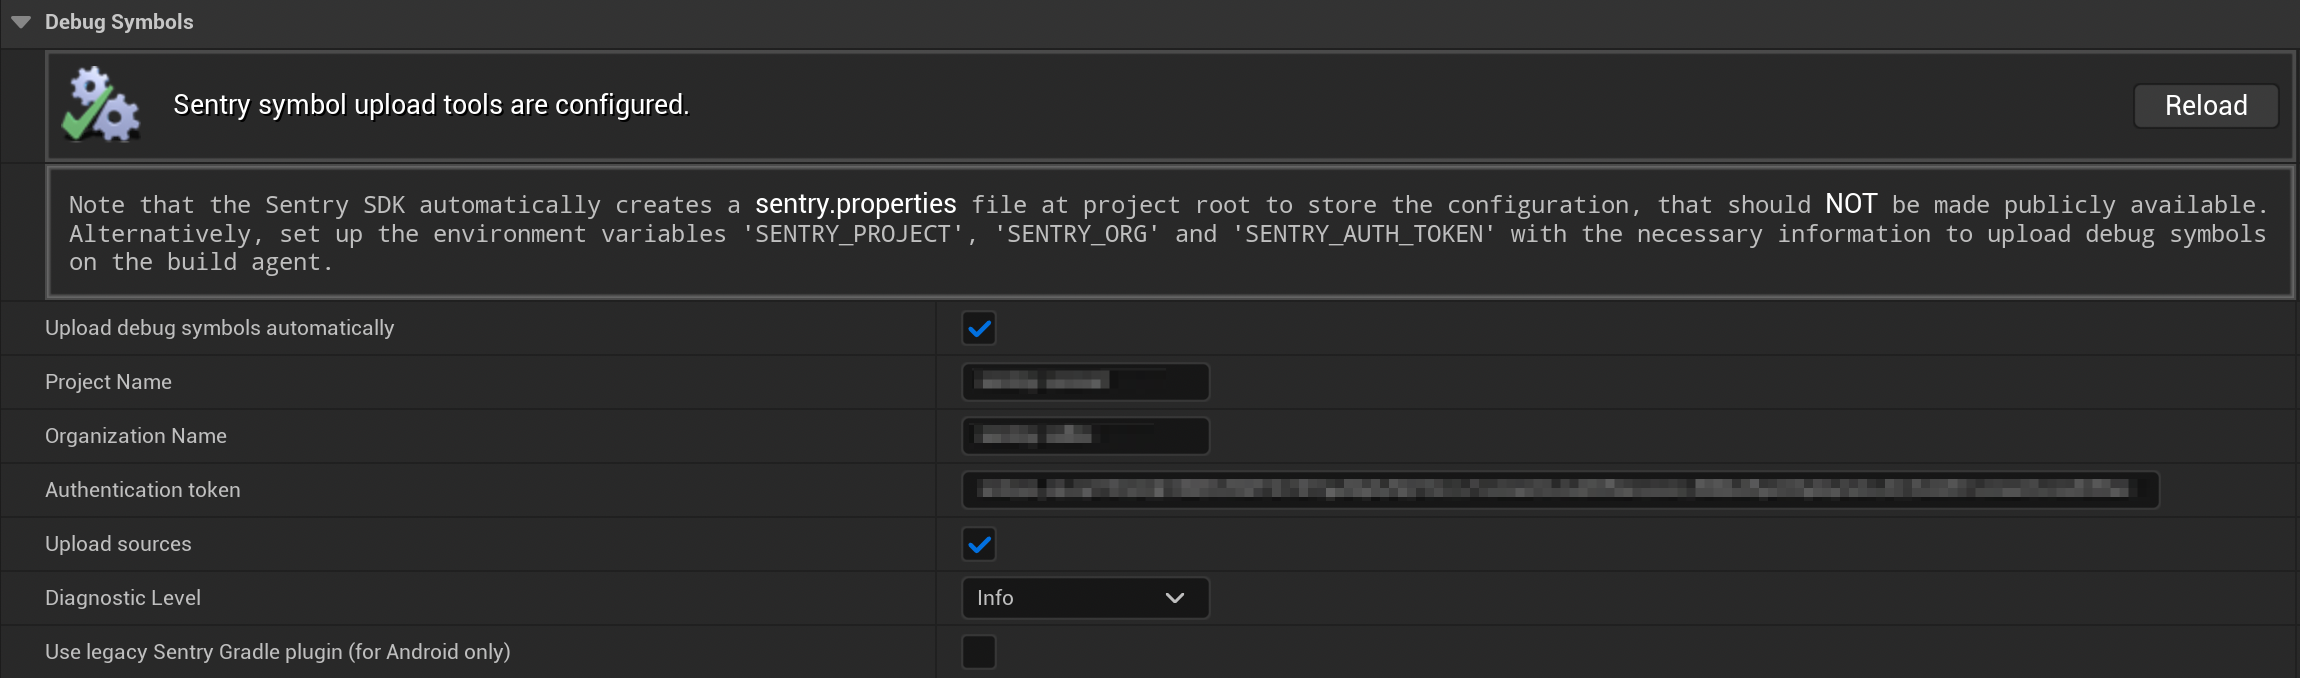The image size is (2300, 678).
Task: Click the green checkmark on the configuration icon
Action: click(x=89, y=118)
